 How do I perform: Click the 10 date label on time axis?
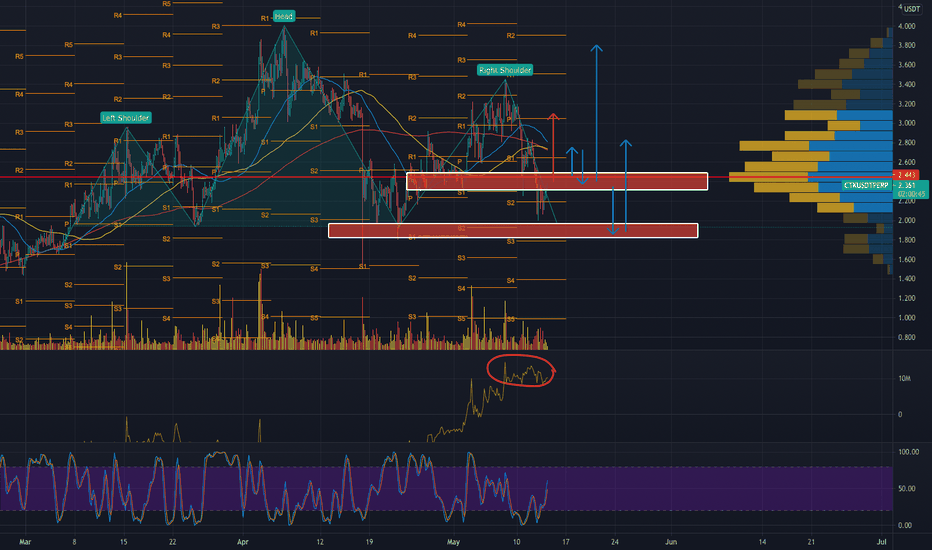point(517,542)
